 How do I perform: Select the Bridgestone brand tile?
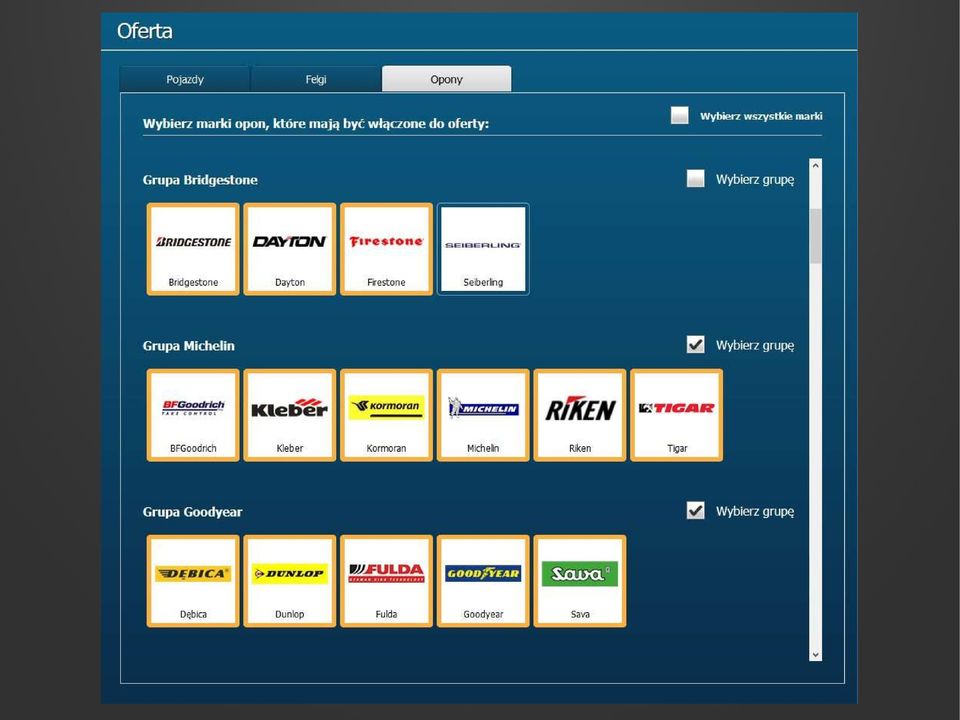(193, 249)
